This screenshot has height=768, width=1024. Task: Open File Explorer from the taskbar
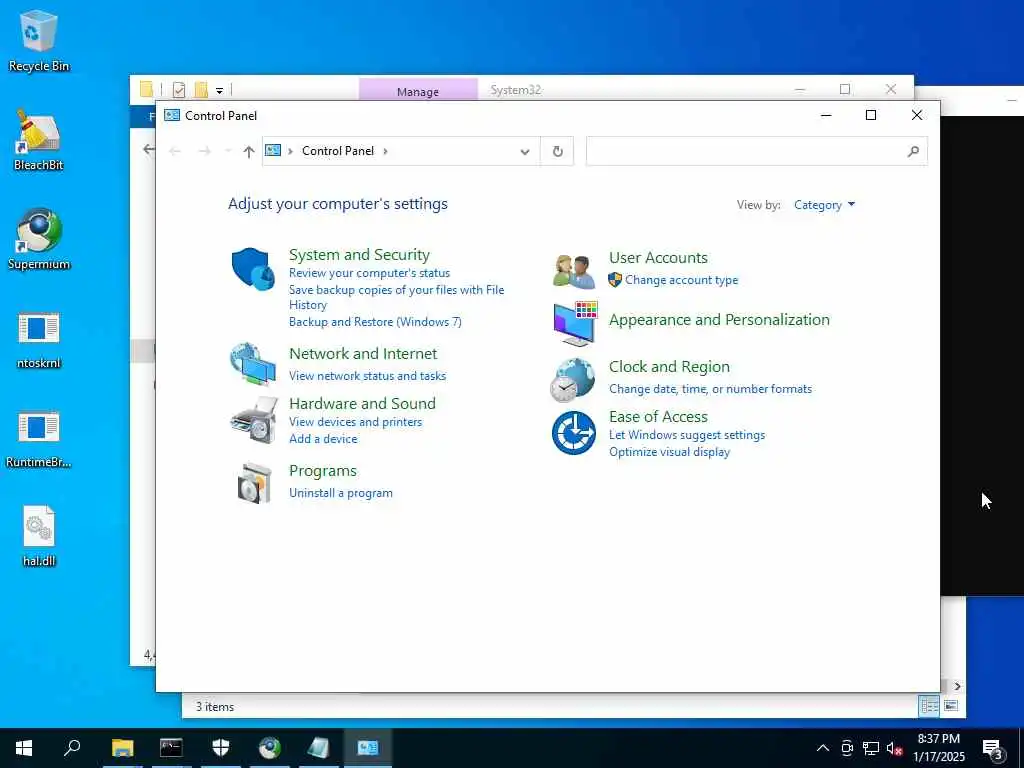pos(122,748)
